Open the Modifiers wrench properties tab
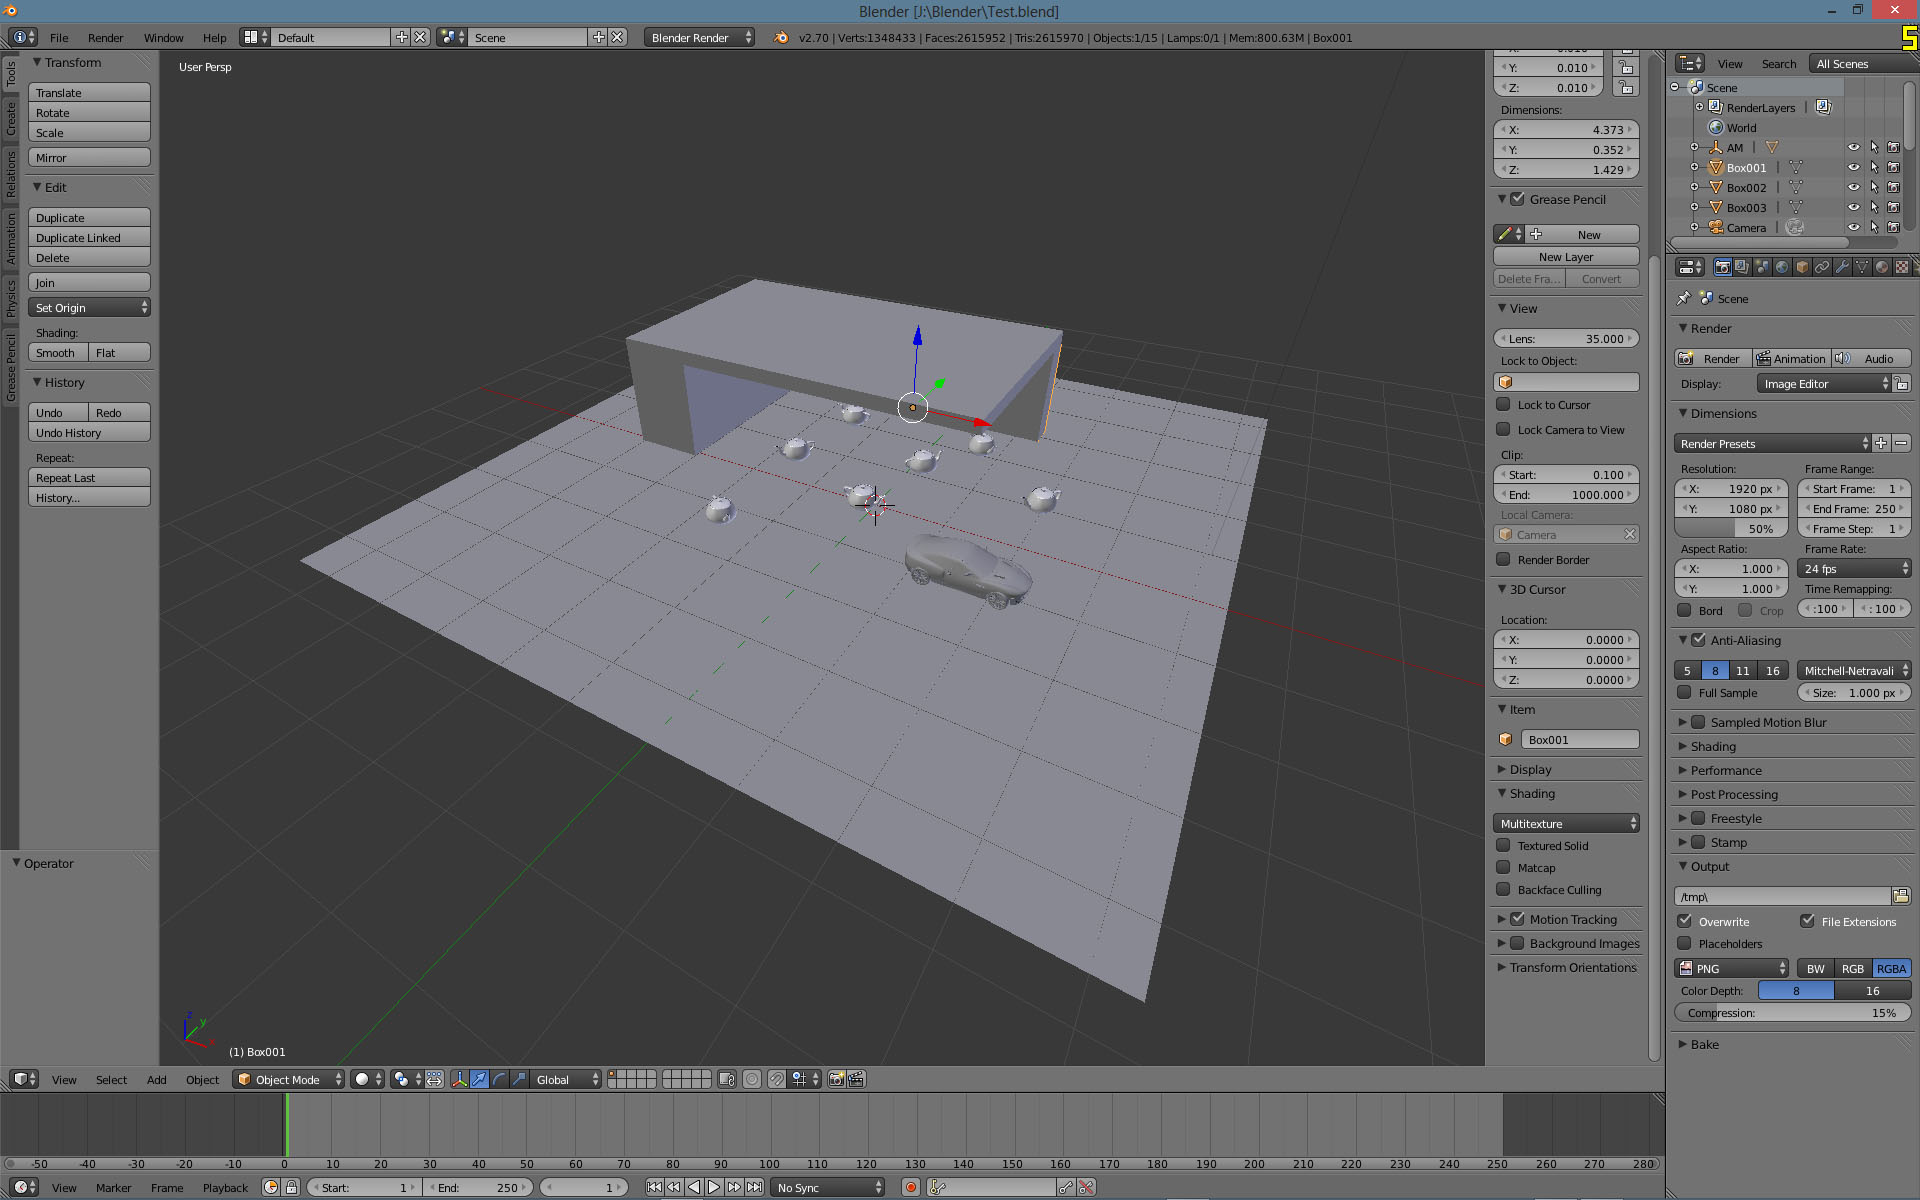1920x1200 pixels. [1842, 267]
